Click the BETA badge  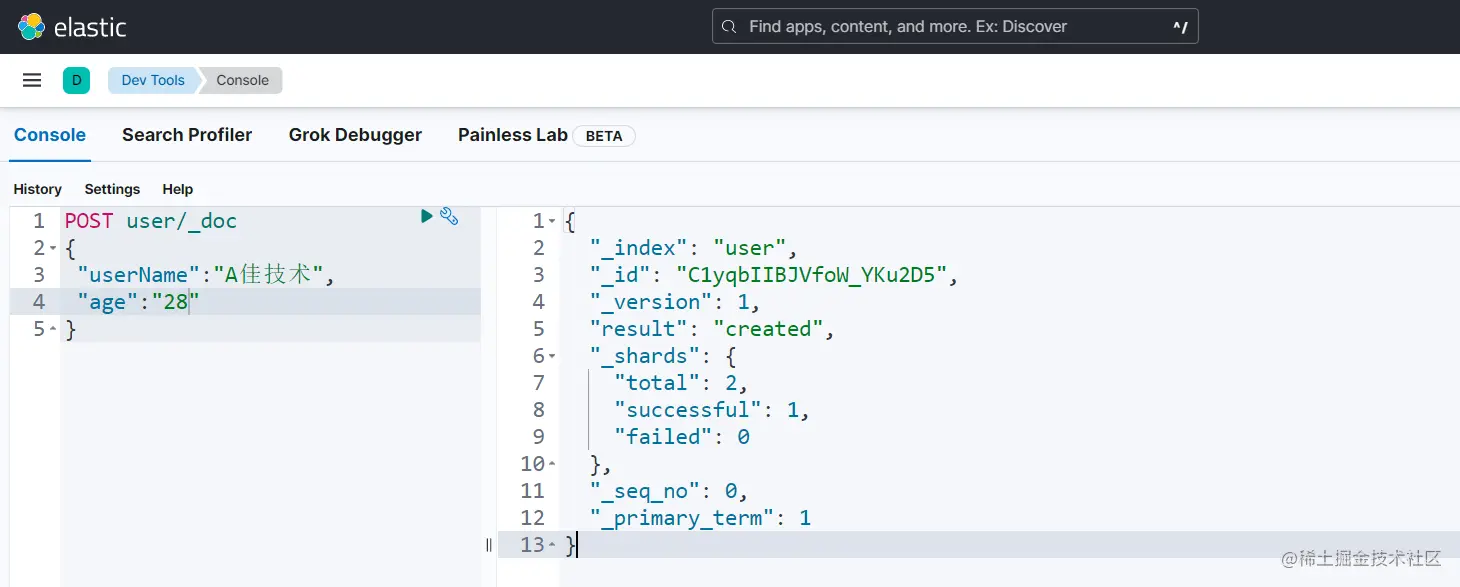click(604, 136)
